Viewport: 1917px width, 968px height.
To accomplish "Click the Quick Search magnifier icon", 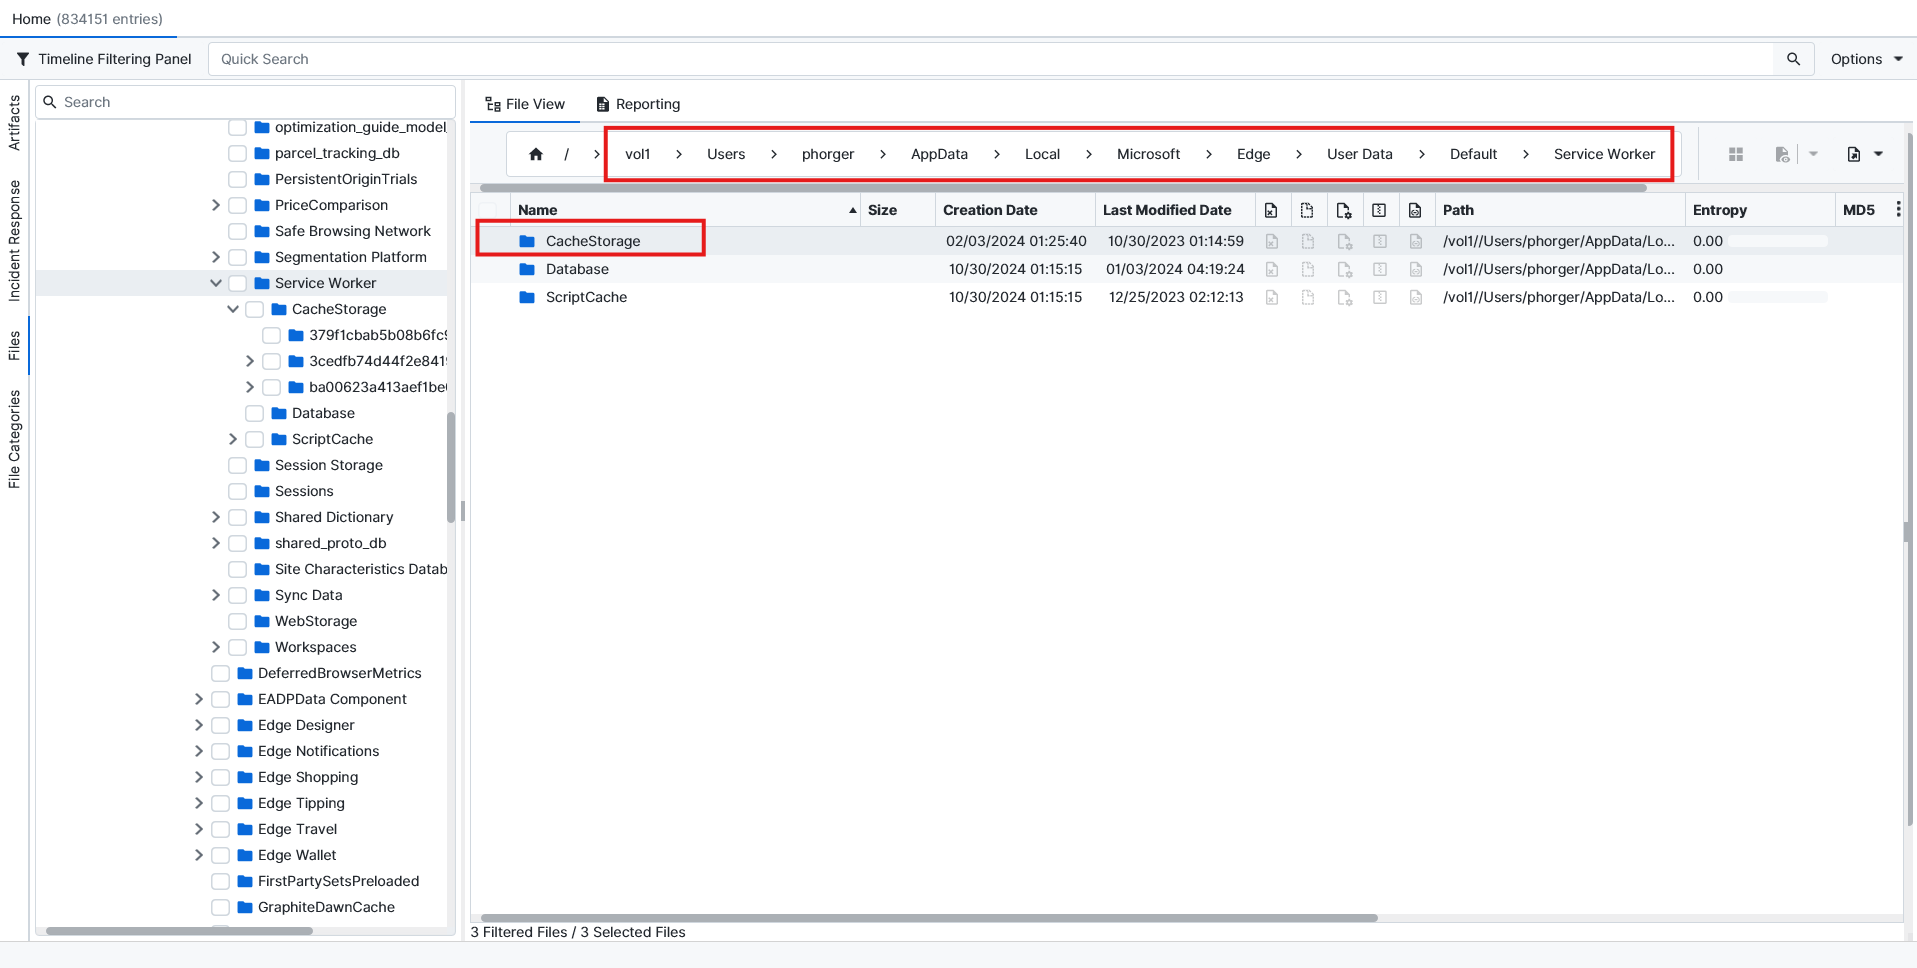I will click(1793, 59).
